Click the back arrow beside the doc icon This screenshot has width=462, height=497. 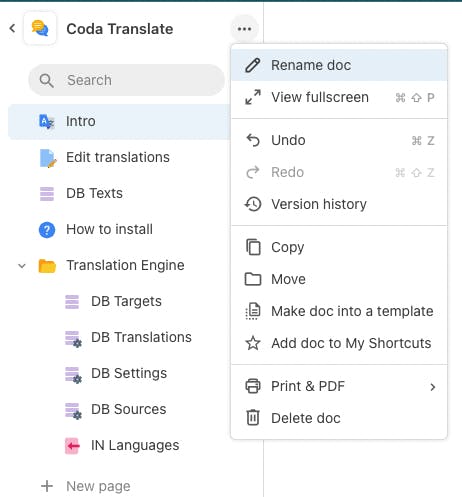point(12,28)
